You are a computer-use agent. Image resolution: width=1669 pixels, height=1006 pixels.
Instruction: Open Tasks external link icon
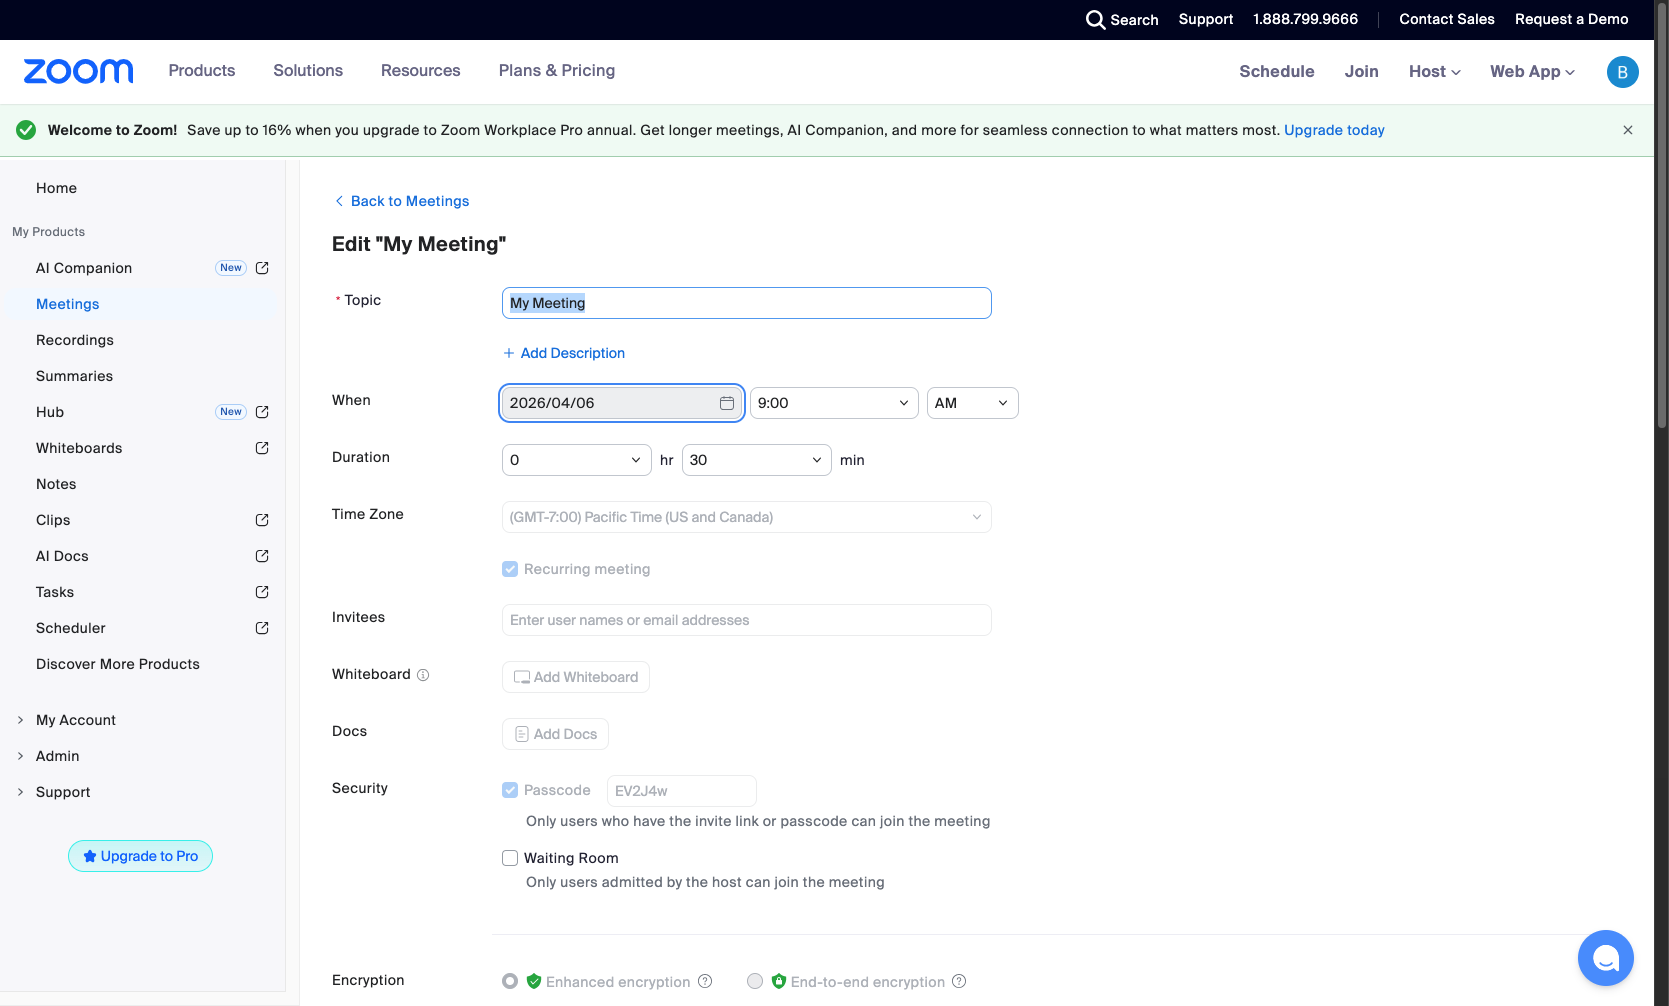pos(262,592)
